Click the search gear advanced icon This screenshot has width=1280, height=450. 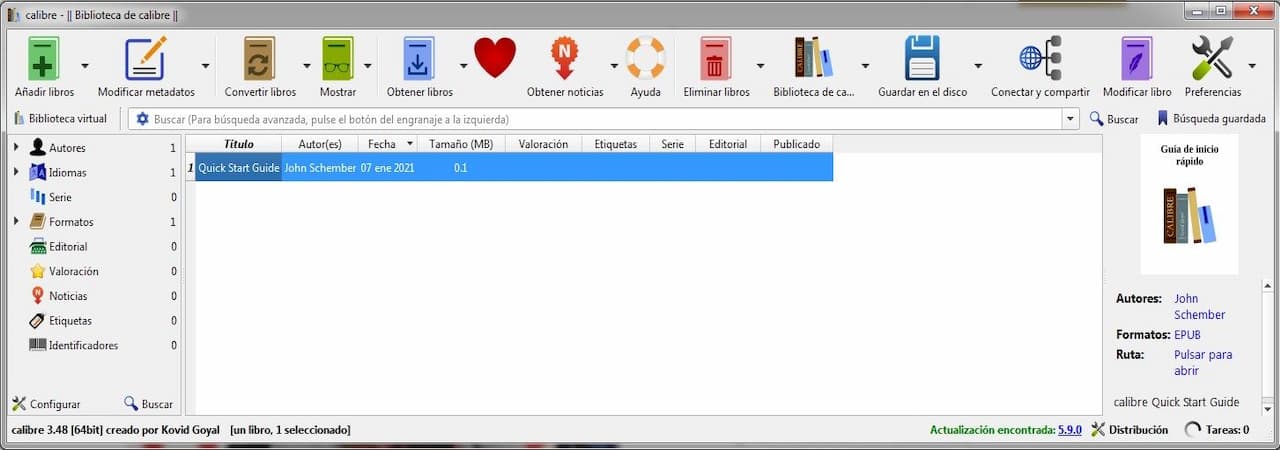click(142, 119)
